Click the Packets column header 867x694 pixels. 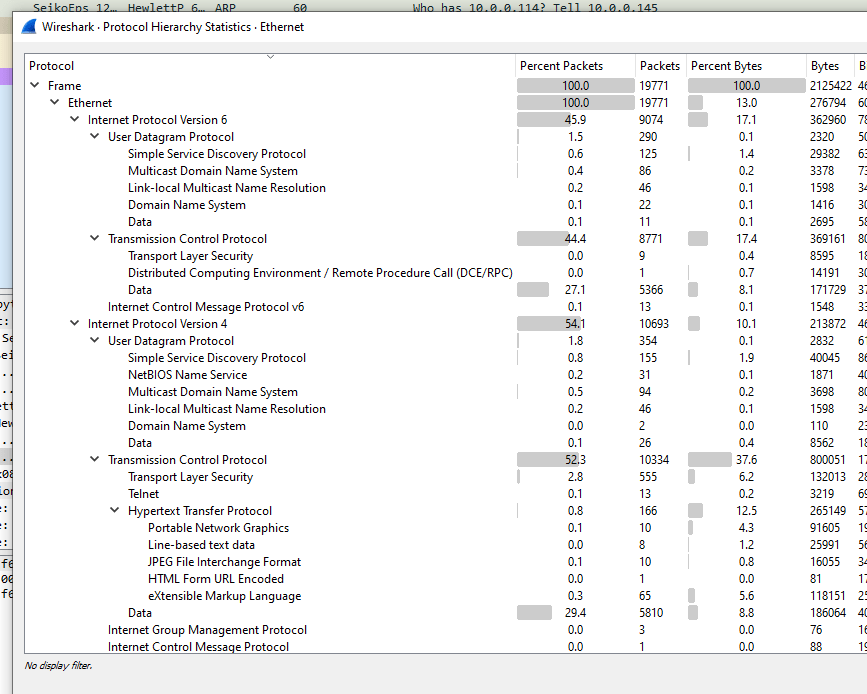(659, 66)
